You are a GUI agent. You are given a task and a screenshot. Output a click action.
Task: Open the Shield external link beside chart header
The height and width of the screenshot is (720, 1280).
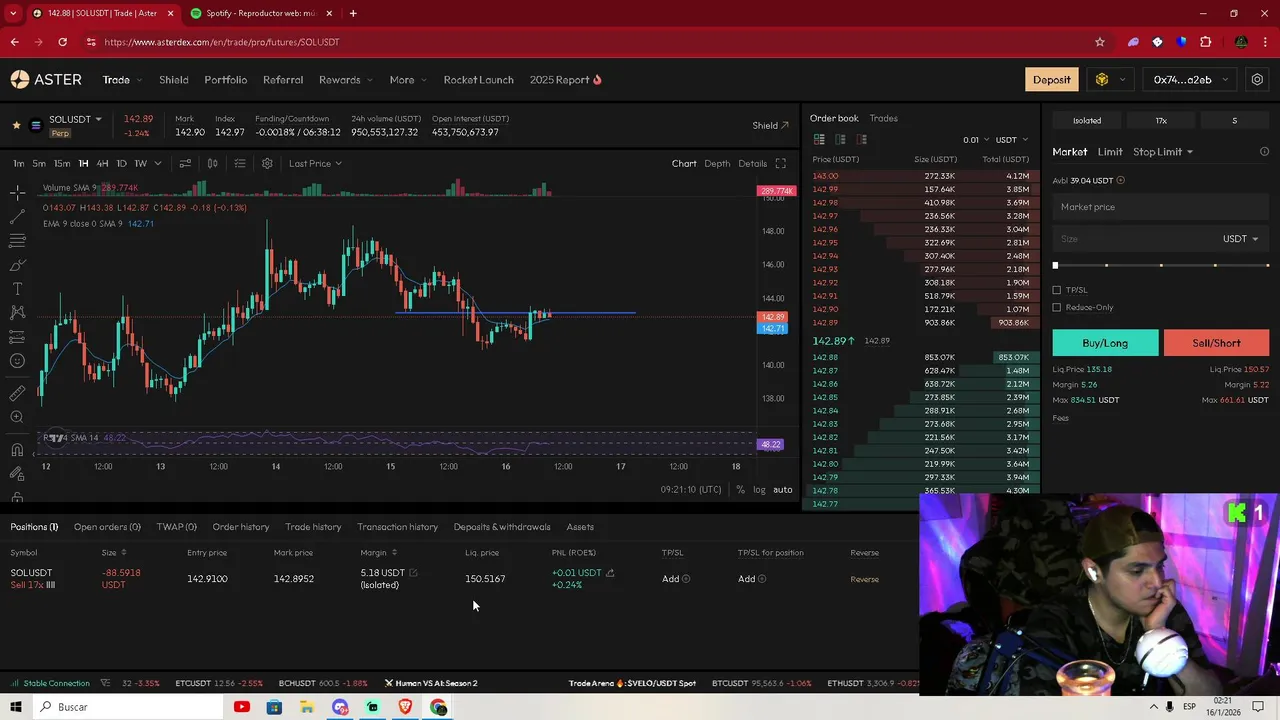coord(771,125)
